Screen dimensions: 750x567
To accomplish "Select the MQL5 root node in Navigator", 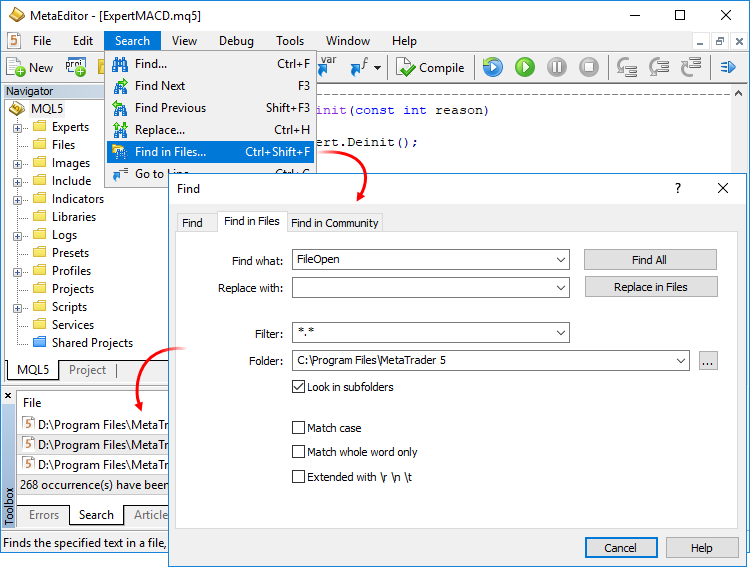I will point(47,109).
